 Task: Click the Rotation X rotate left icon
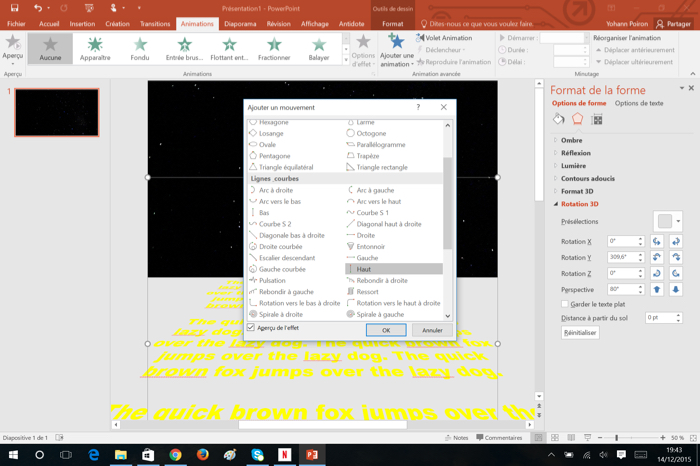pos(657,242)
